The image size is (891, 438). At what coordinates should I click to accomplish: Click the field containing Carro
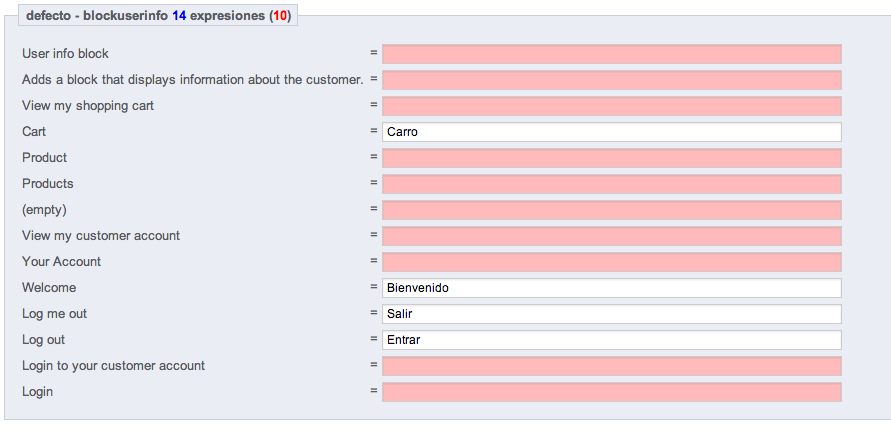(611, 132)
